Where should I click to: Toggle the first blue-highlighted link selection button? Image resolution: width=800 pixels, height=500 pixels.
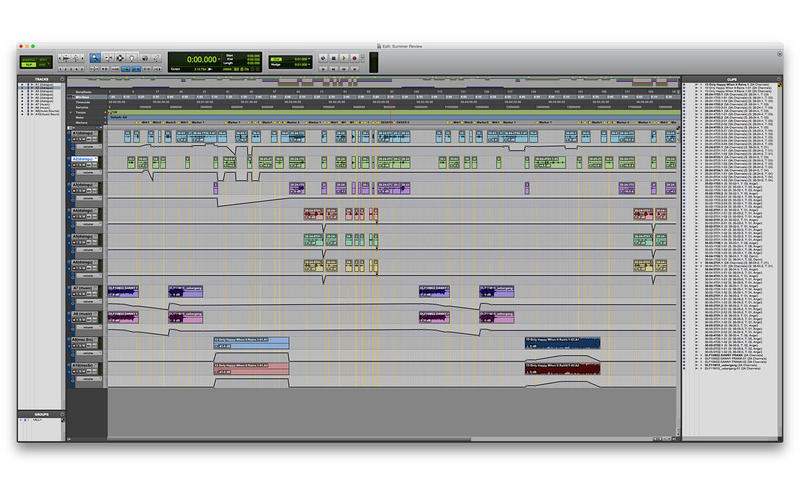click(x=126, y=69)
